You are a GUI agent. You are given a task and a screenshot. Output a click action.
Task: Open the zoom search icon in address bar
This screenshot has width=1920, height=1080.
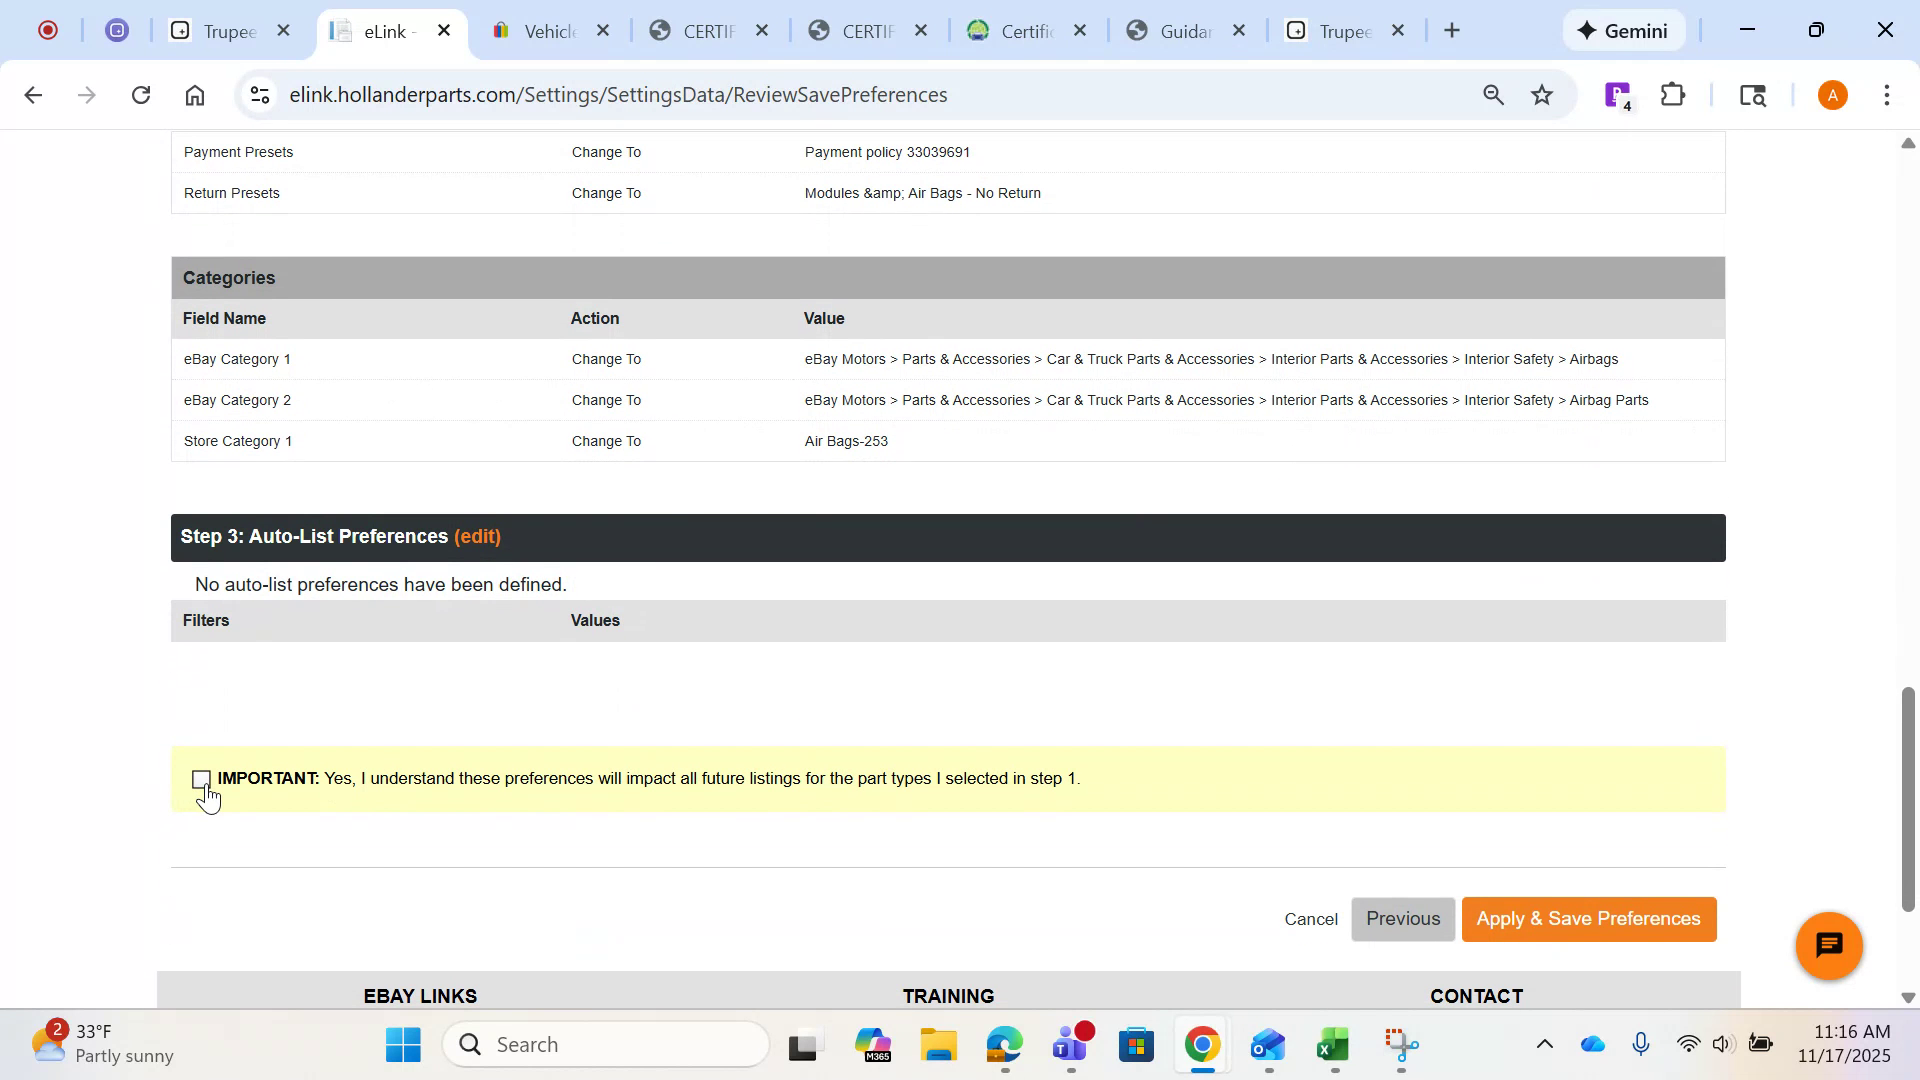point(1492,94)
